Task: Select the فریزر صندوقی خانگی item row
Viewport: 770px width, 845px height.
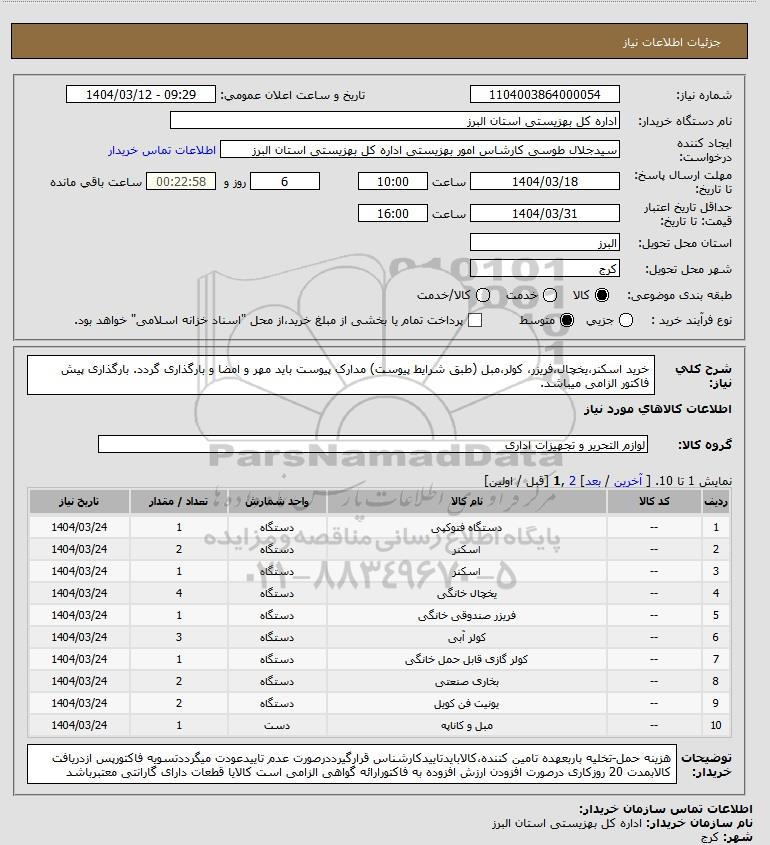Action: (x=380, y=615)
